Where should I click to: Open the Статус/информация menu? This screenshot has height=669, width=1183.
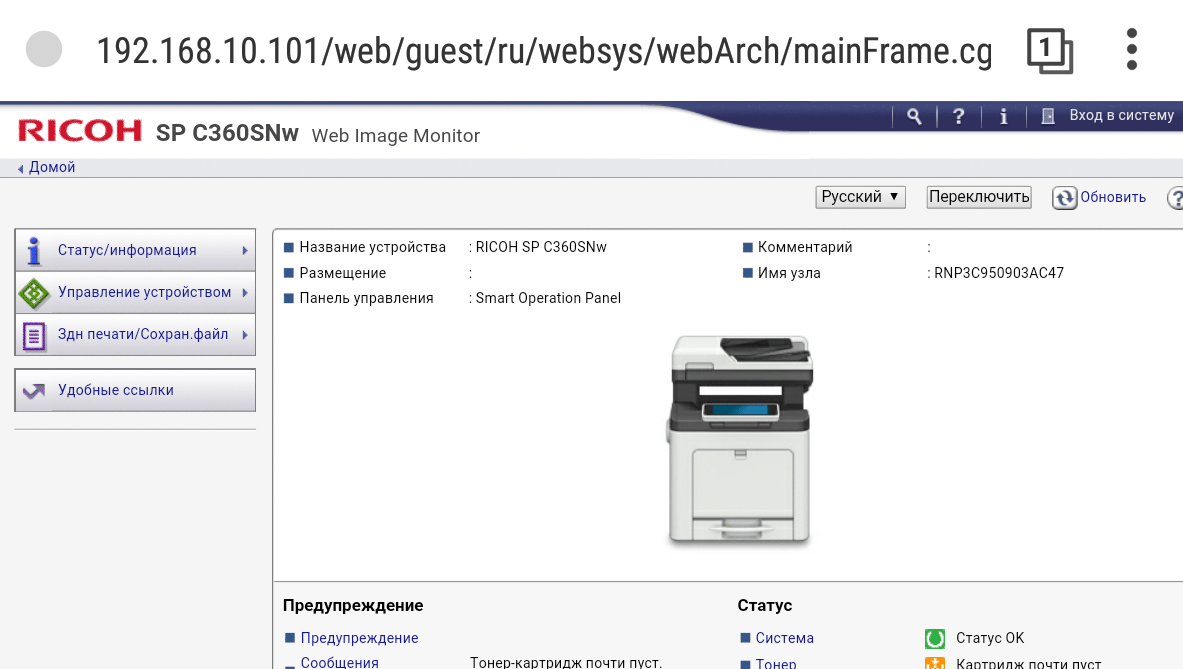tap(135, 250)
